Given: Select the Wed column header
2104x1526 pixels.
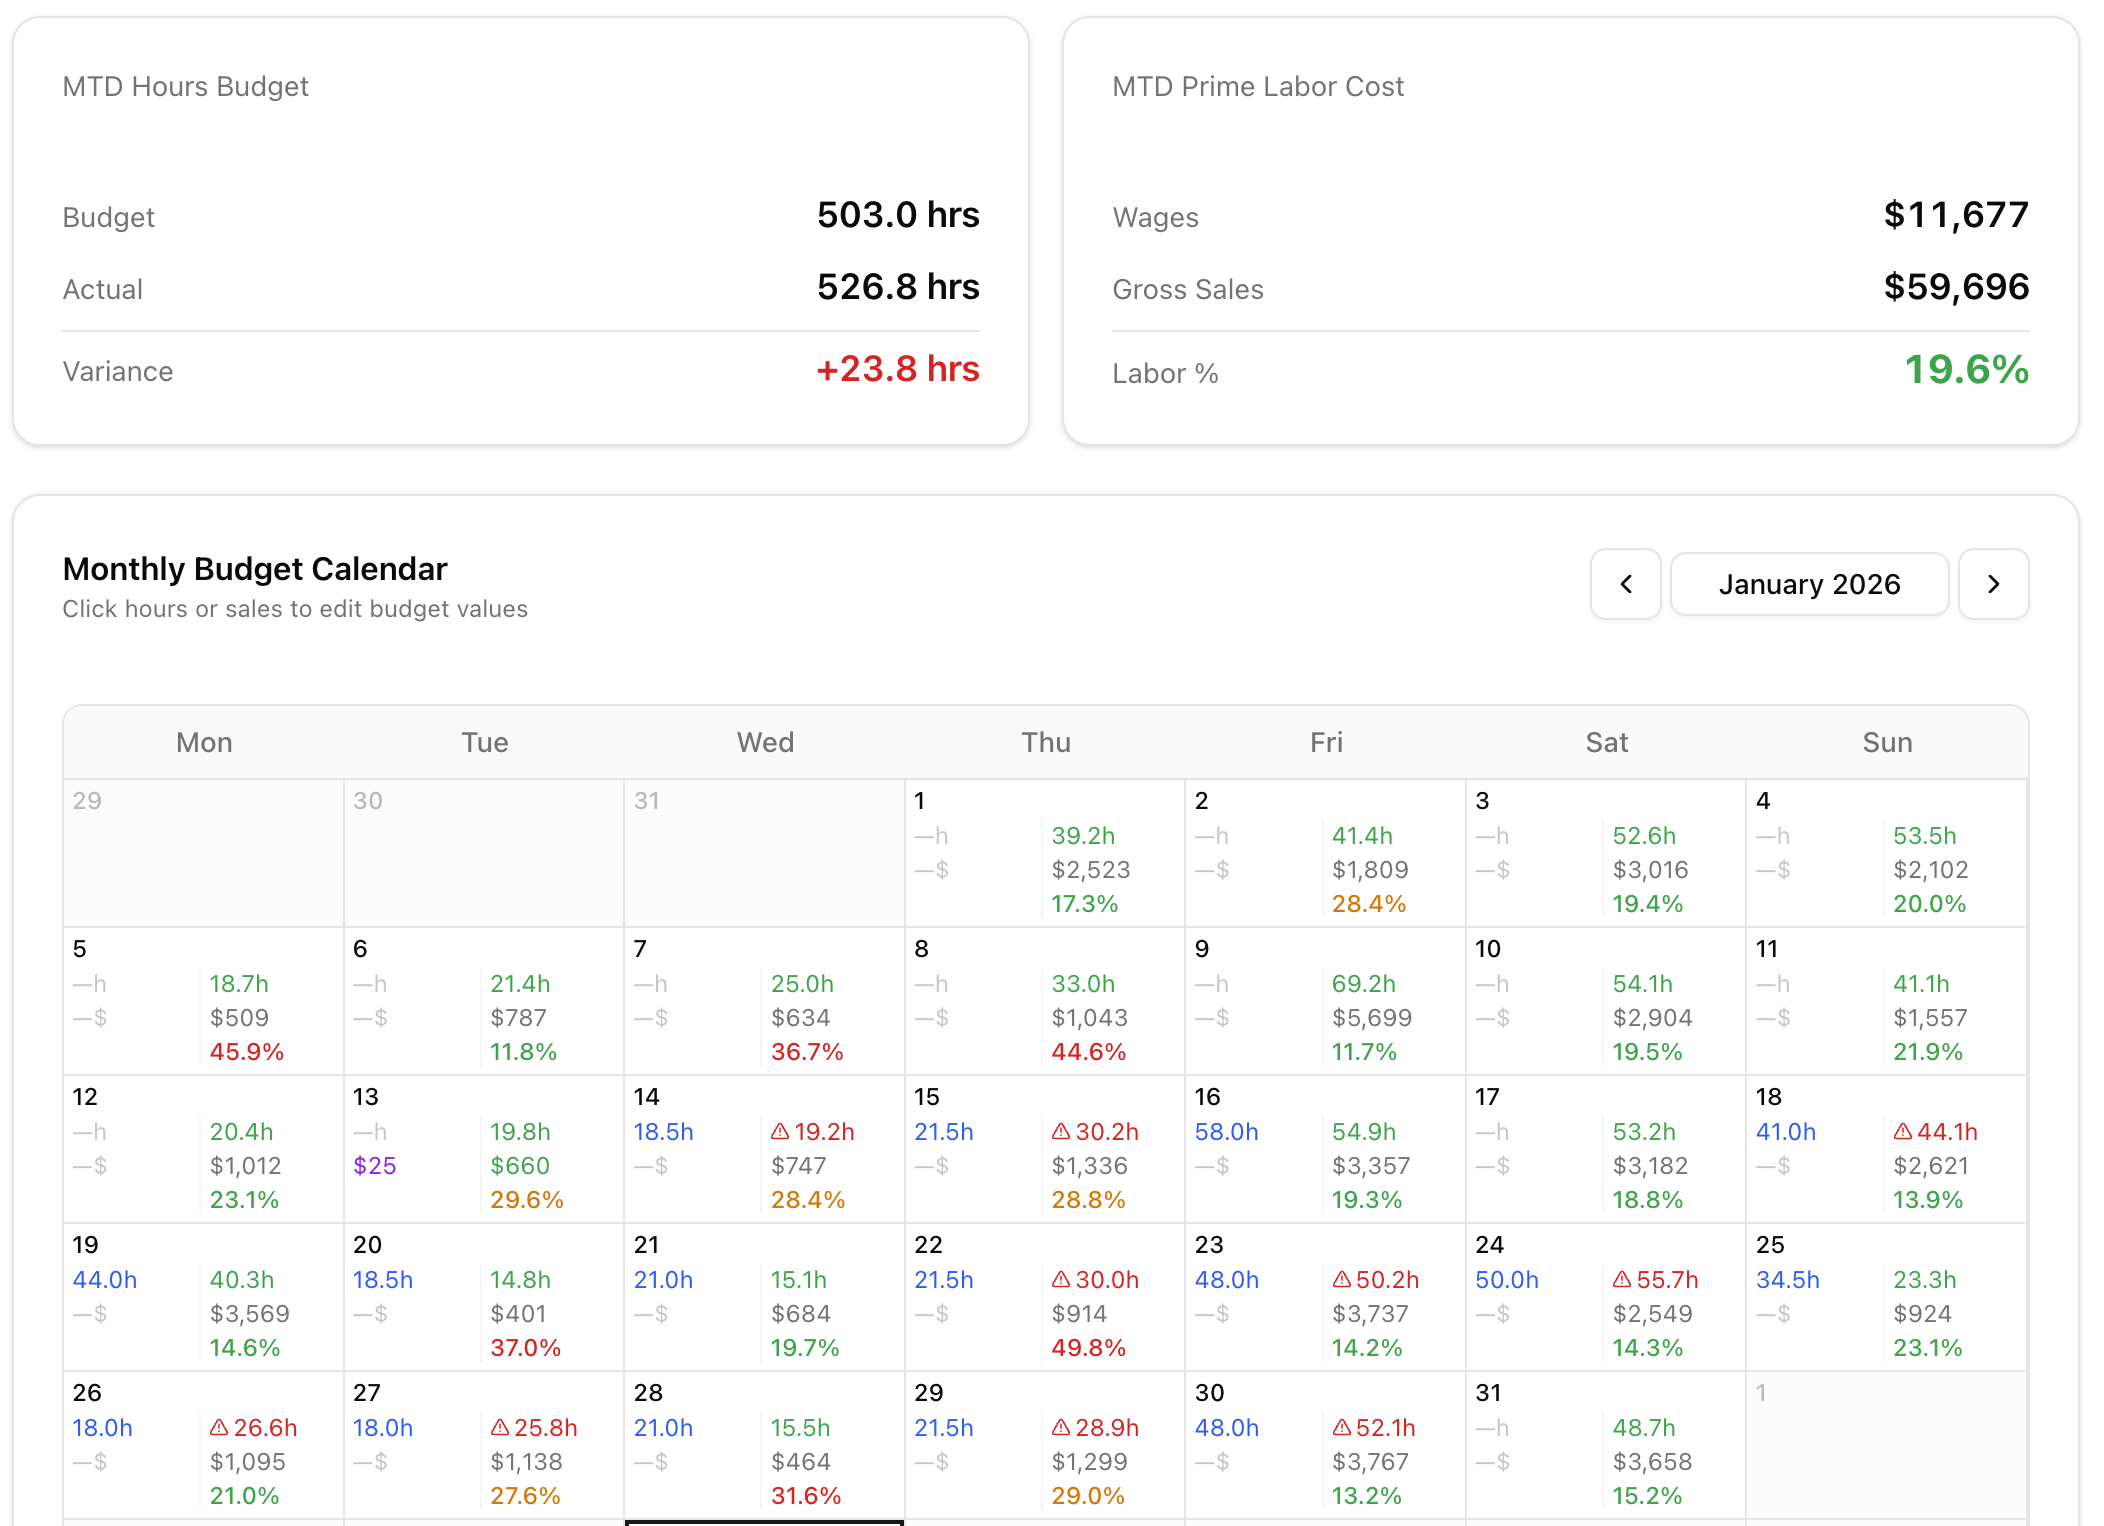Looking at the screenshot, I should point(765,742).
